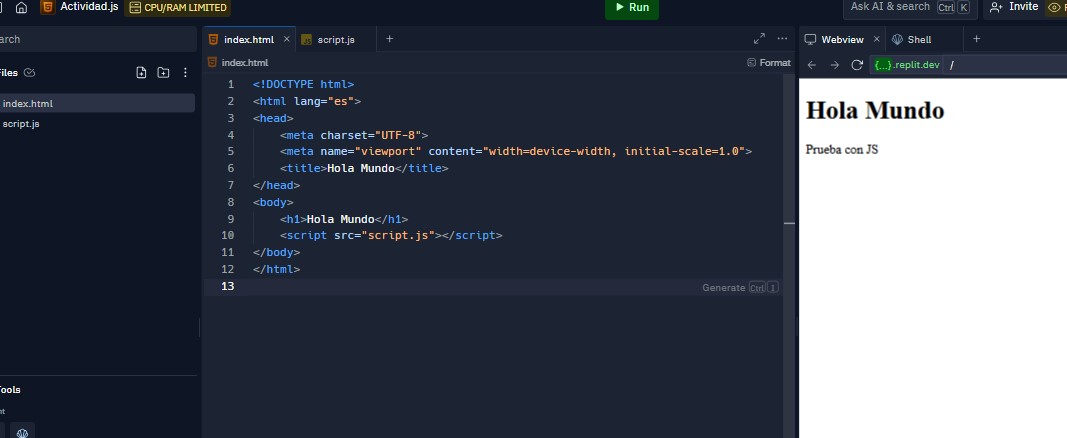The width and height of the screenshot is (1067, 438).
Task: Close the index.html editor tab
Action: coord(286,39)
